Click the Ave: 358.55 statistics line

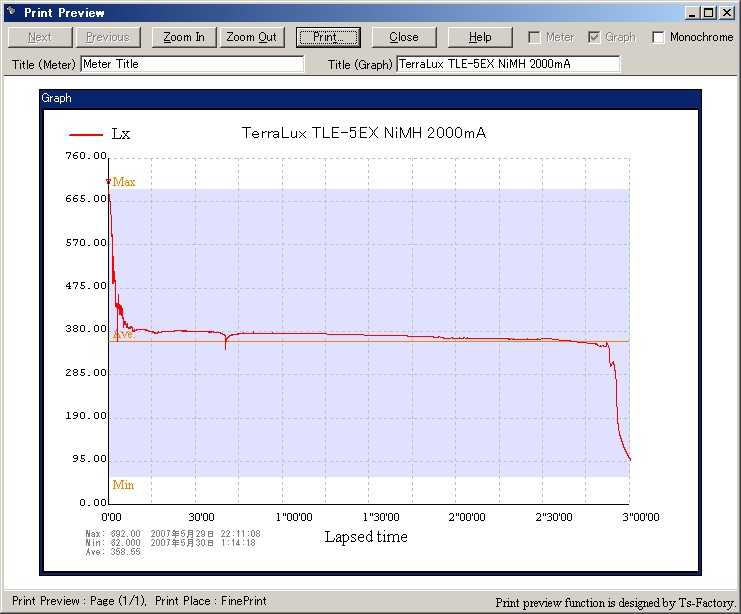pos(113,552)
